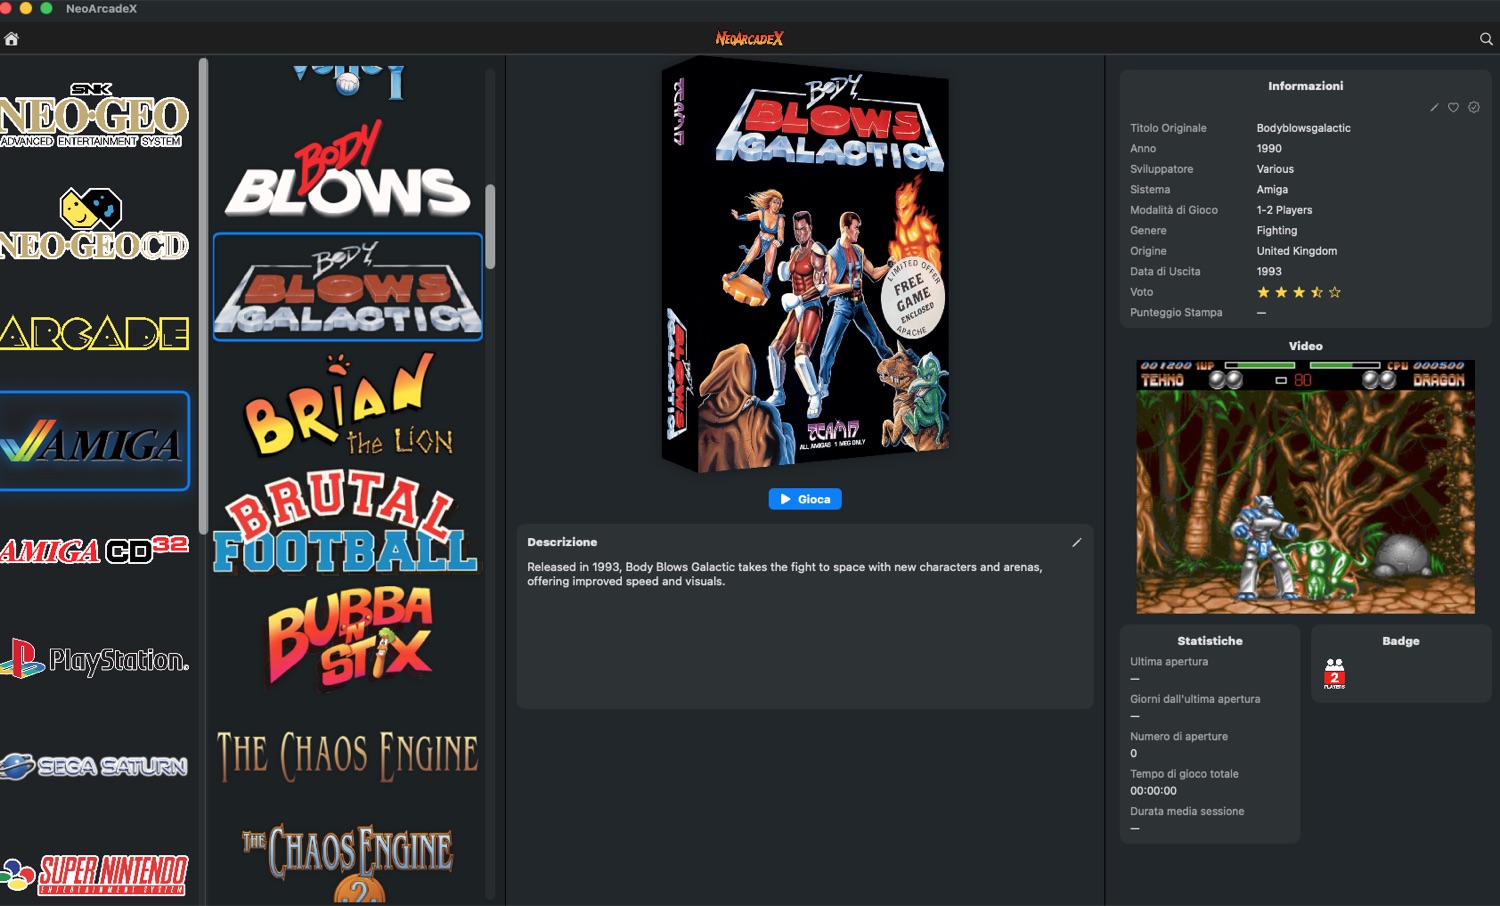Image resolution: width=1500 pixels, height=906 pixels.
Task: Click the Numero di aperture label
Action: point(1179,736)
